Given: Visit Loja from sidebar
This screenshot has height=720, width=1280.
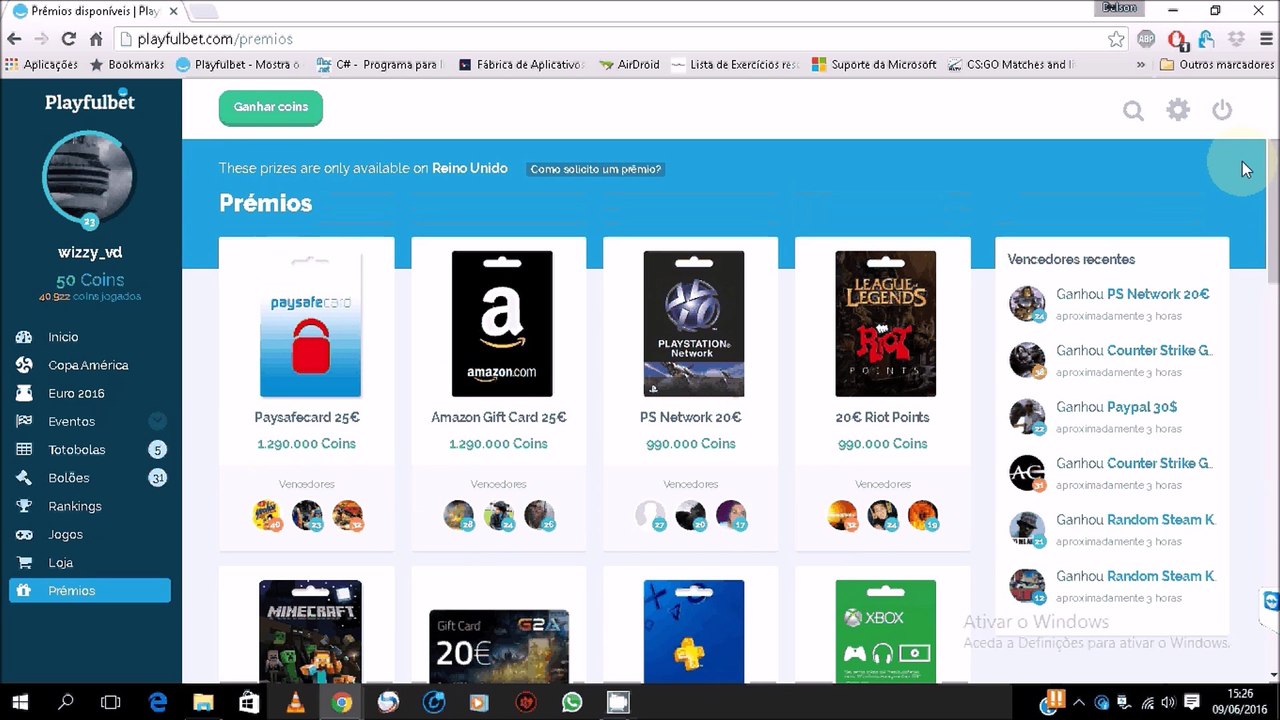Looking at the screenshot, I should click(x=61, y=562).
